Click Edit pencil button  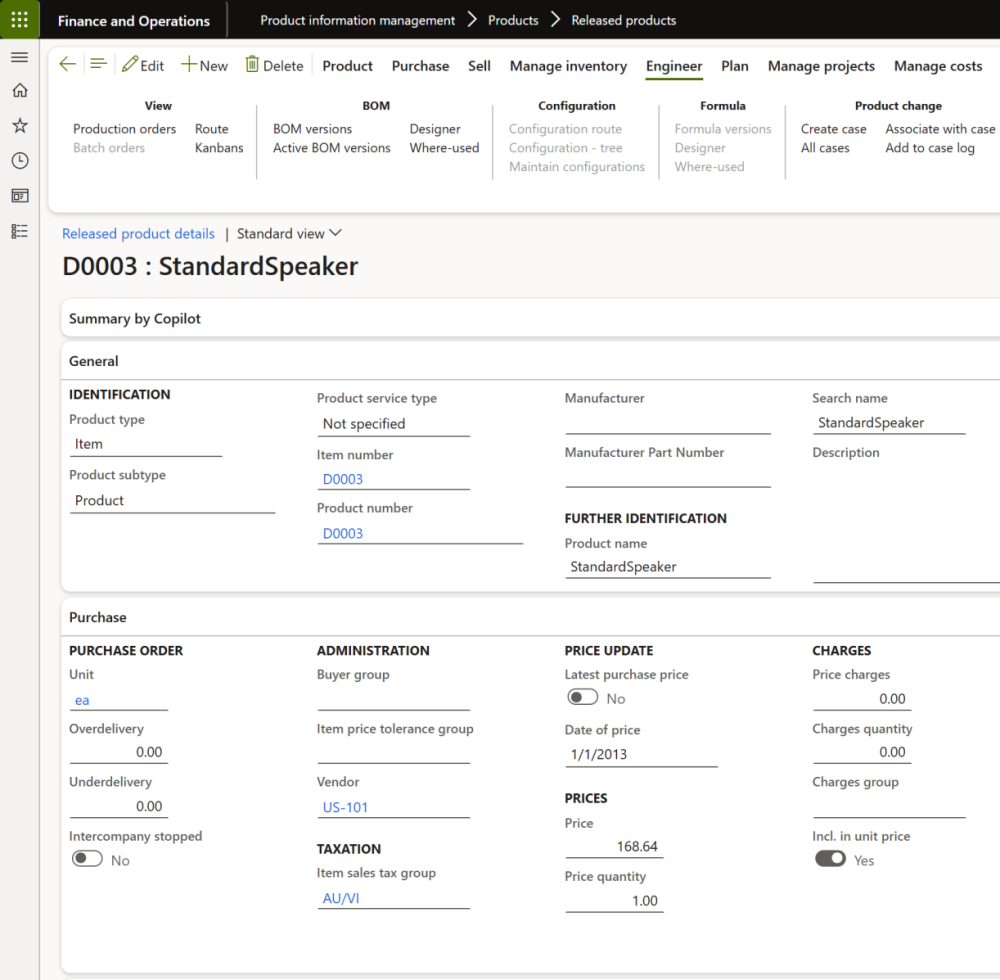(143, 65)
